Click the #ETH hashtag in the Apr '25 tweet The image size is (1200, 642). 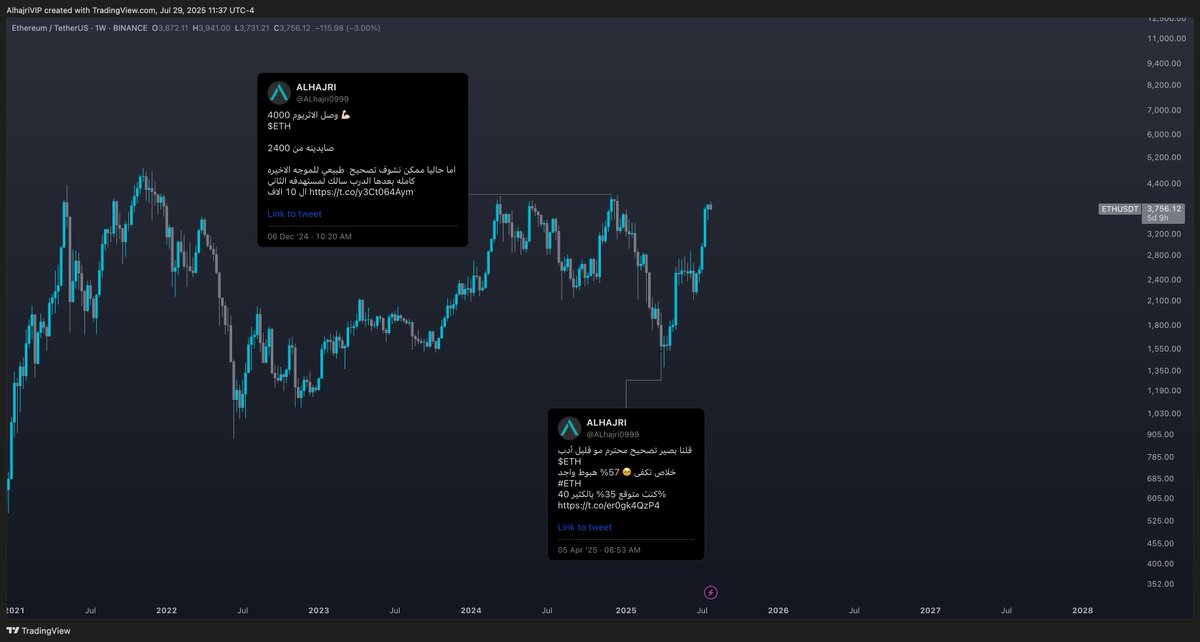point(570,483)
